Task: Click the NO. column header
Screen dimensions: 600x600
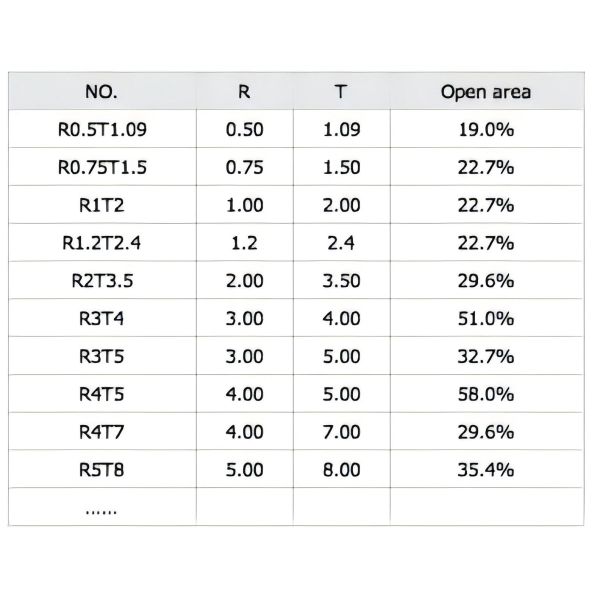Action: [x=102, y=92]
